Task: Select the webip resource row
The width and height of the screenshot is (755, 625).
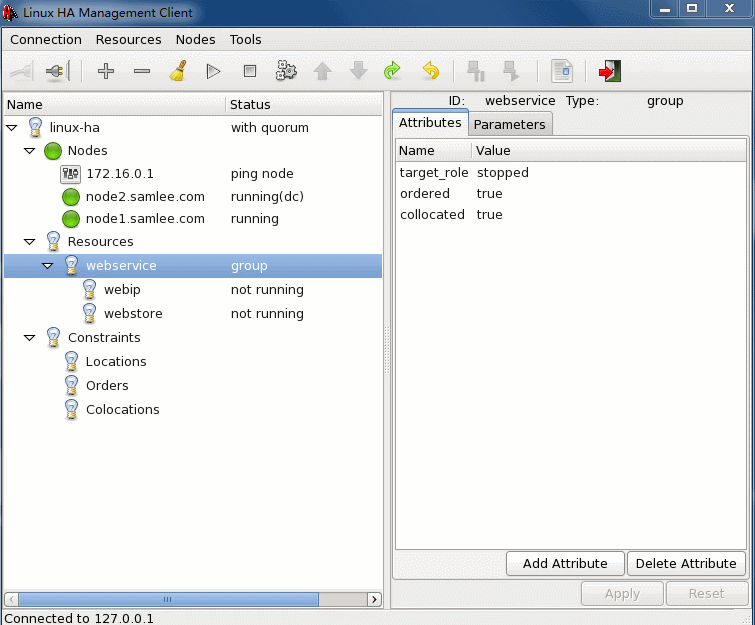Action: click(x=193, y=290)
